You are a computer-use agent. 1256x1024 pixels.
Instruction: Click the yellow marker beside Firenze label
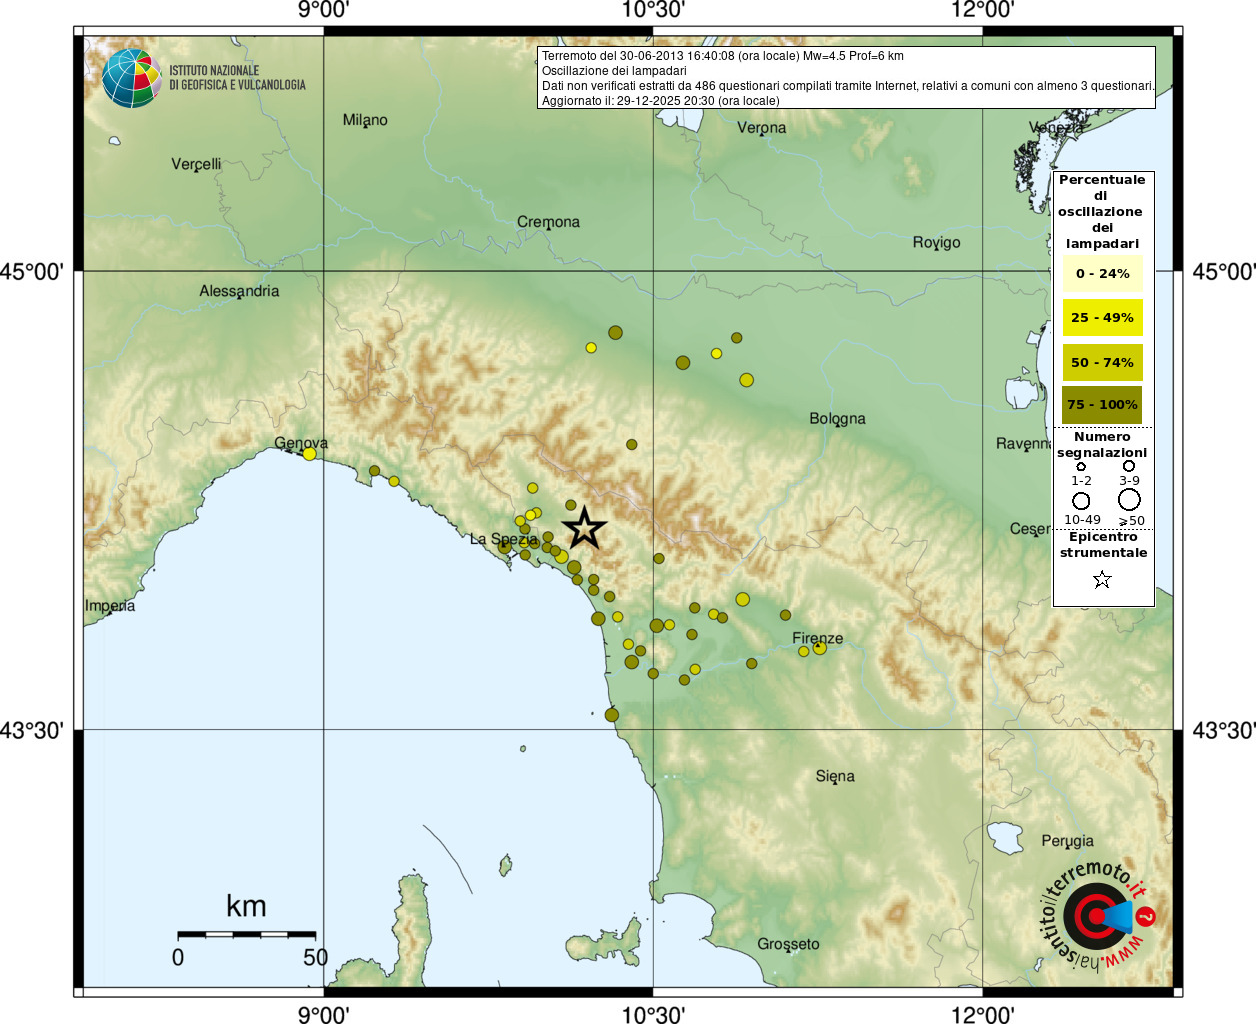pos(819,648)
